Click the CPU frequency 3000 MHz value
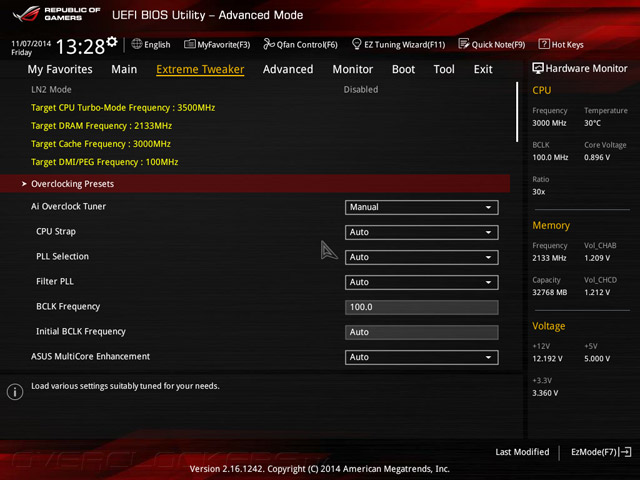Viewport: 640px width, 480px height. pyautogui.click(x=549, y=123)
